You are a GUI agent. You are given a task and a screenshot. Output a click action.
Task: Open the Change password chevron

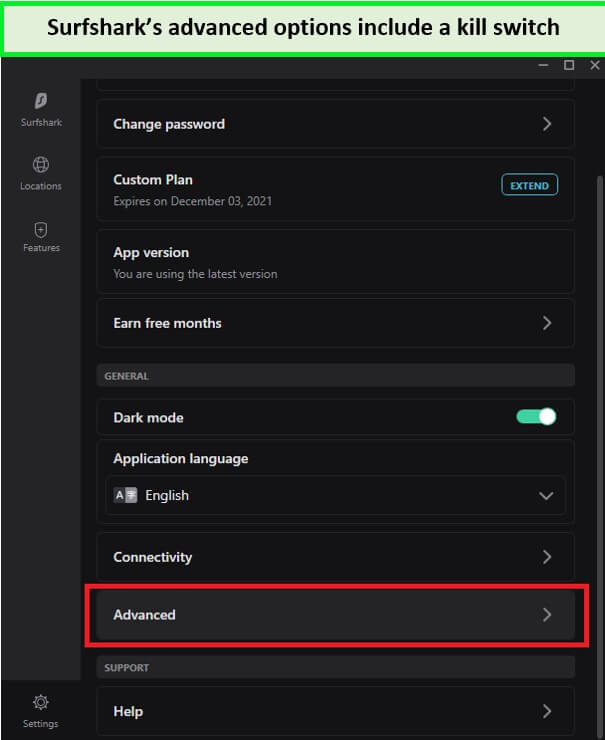coord(546,124)
